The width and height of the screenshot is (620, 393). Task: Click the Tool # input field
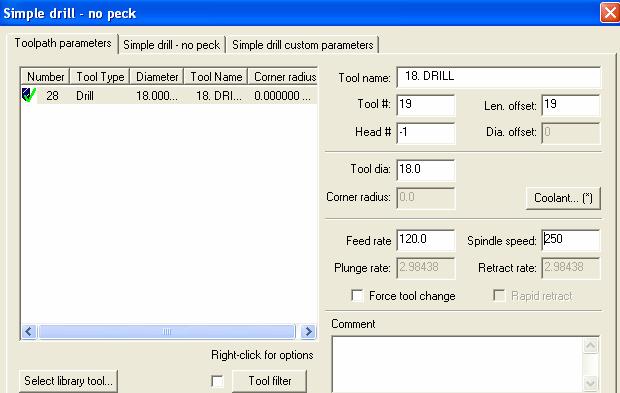pos(425,105)
